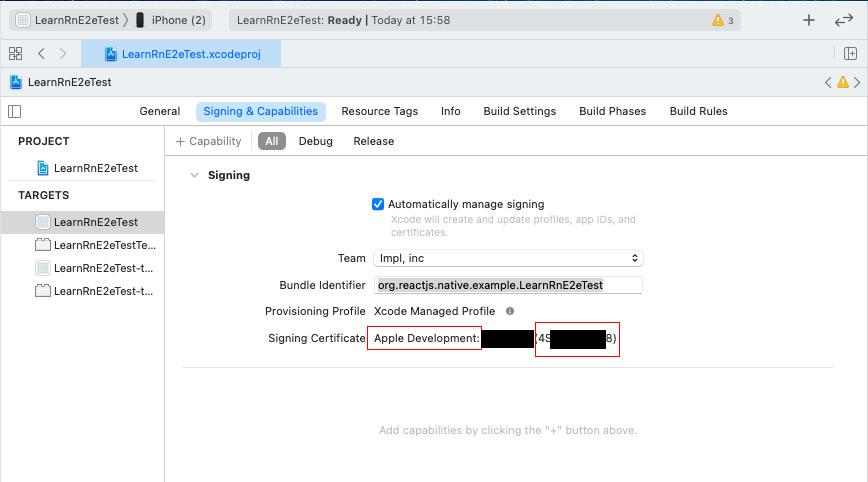
Task: Toggle the project and targets list sidebar icon
Action: [x=15, y=111]
